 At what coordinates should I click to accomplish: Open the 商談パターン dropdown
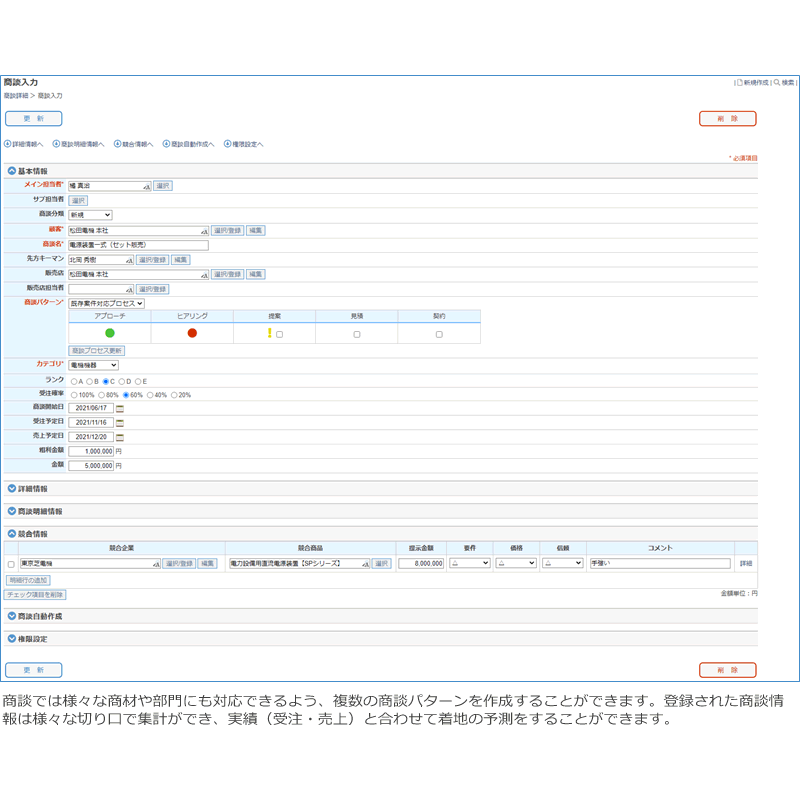click(106, 303)
